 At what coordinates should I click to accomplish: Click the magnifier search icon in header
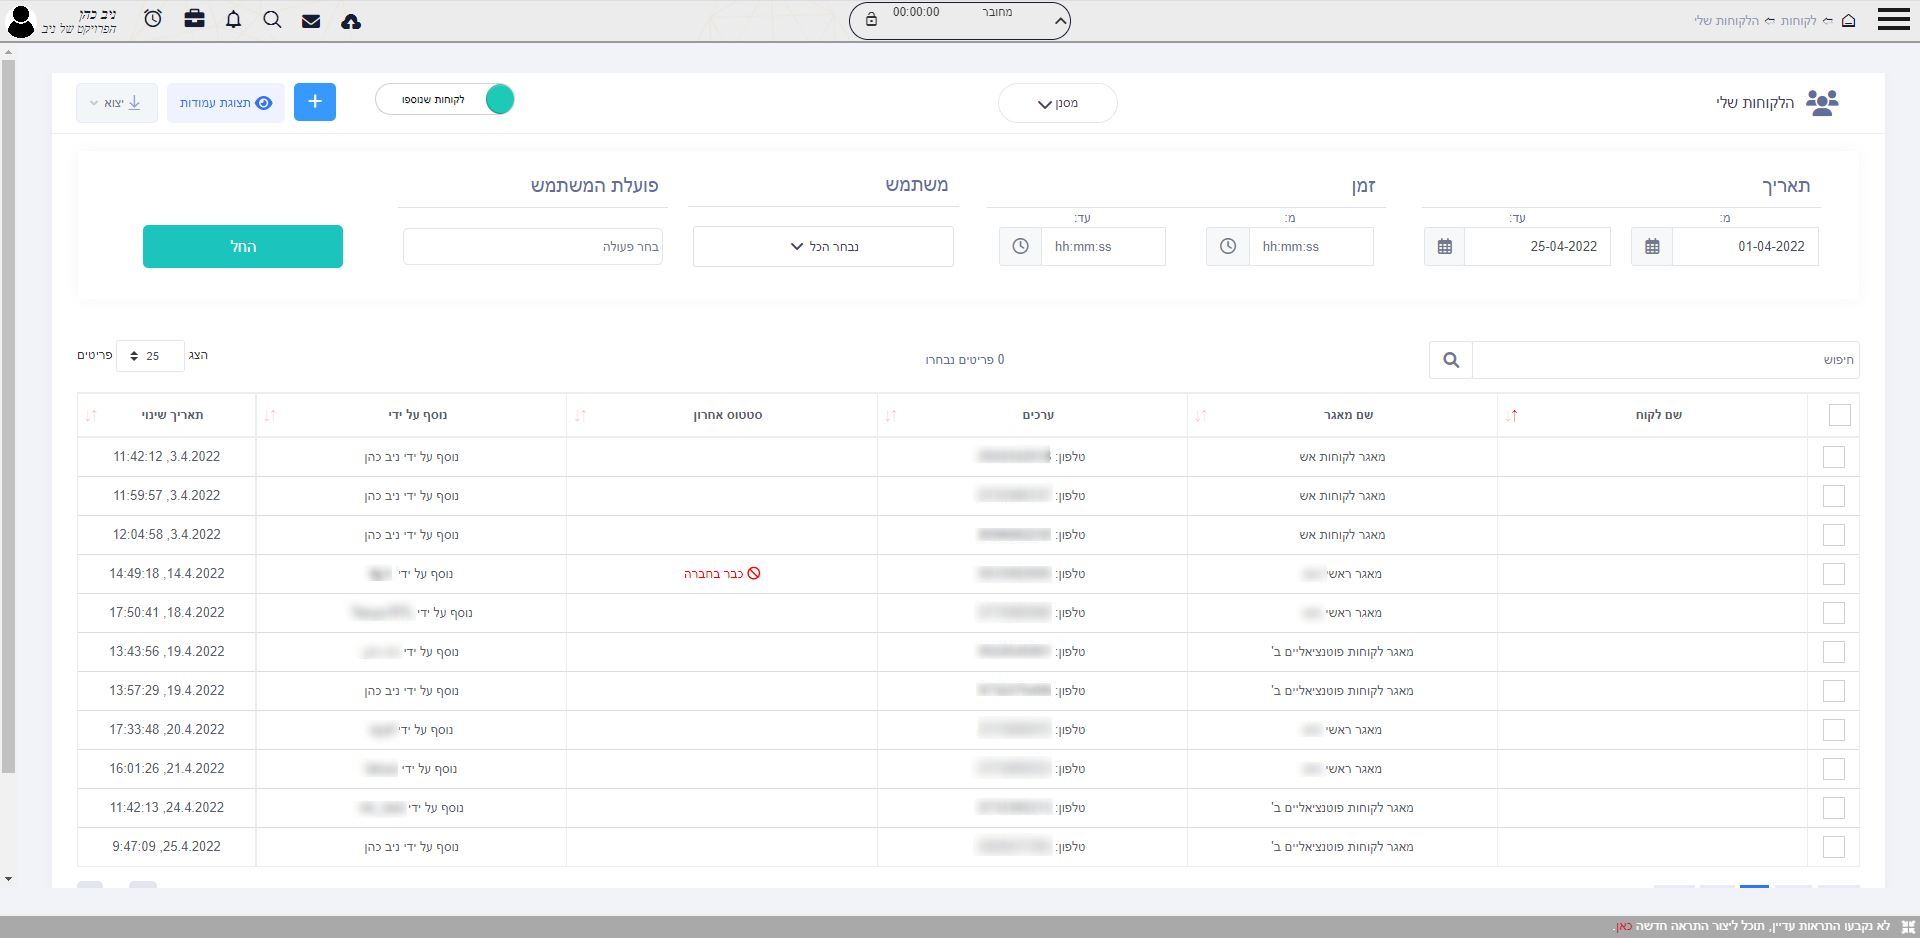272,20
